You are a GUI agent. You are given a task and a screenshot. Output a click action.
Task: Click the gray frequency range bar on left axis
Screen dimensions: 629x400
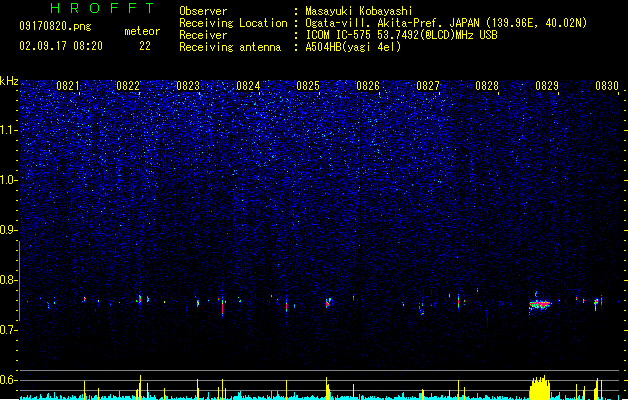(x=19, y=280)
